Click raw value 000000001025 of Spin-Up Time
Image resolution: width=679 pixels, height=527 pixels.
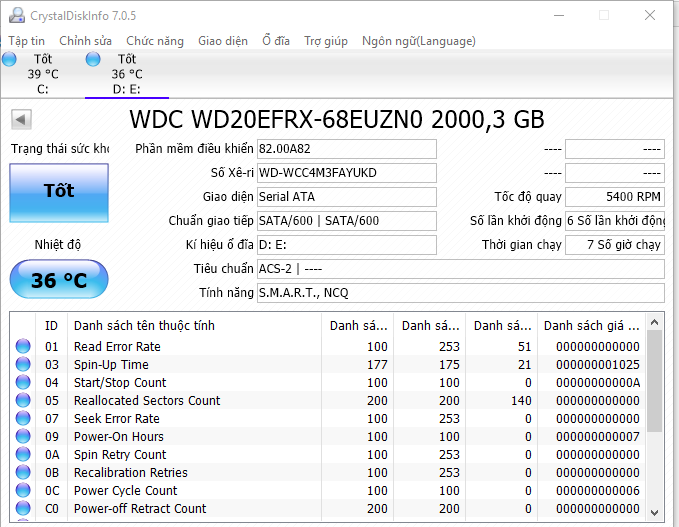pos(598,365)
